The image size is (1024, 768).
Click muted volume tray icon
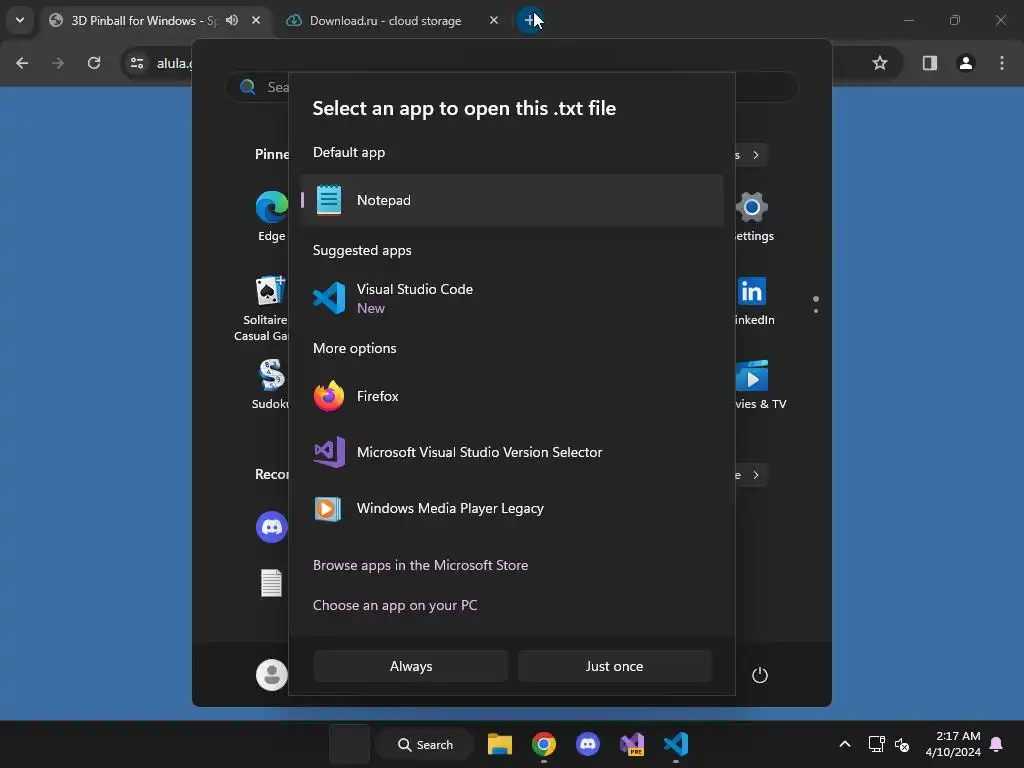tap(902, 744)
